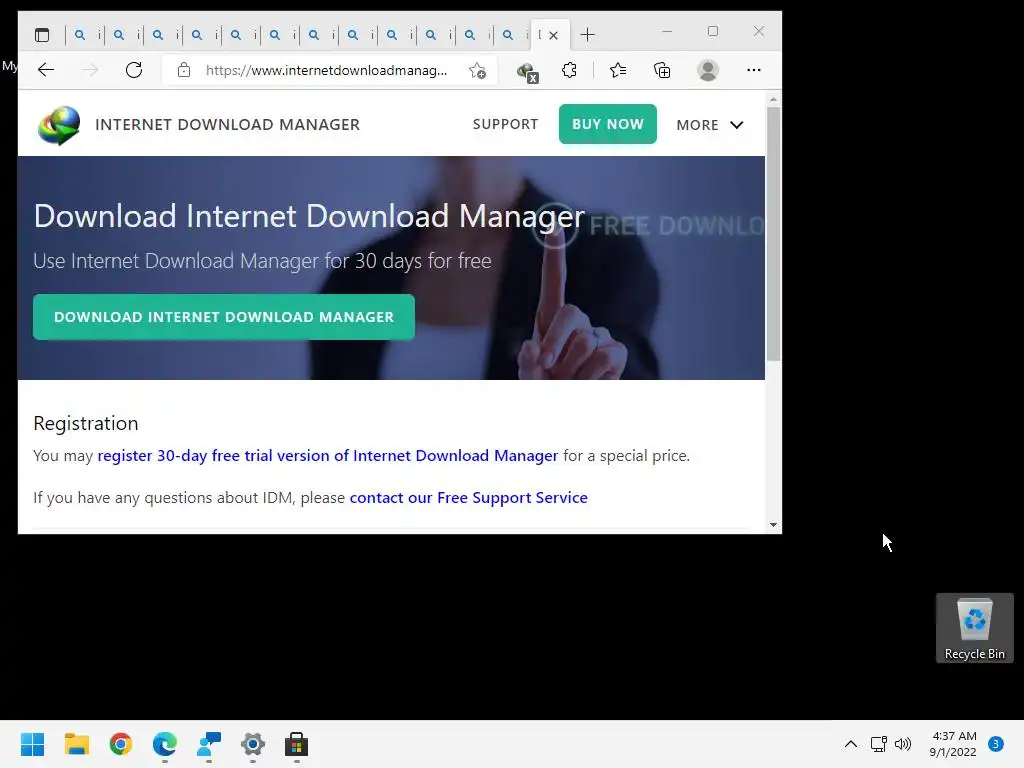Click page scrollbar down arrow
This screenshot has width=1024, height=768.
(773, 524)
